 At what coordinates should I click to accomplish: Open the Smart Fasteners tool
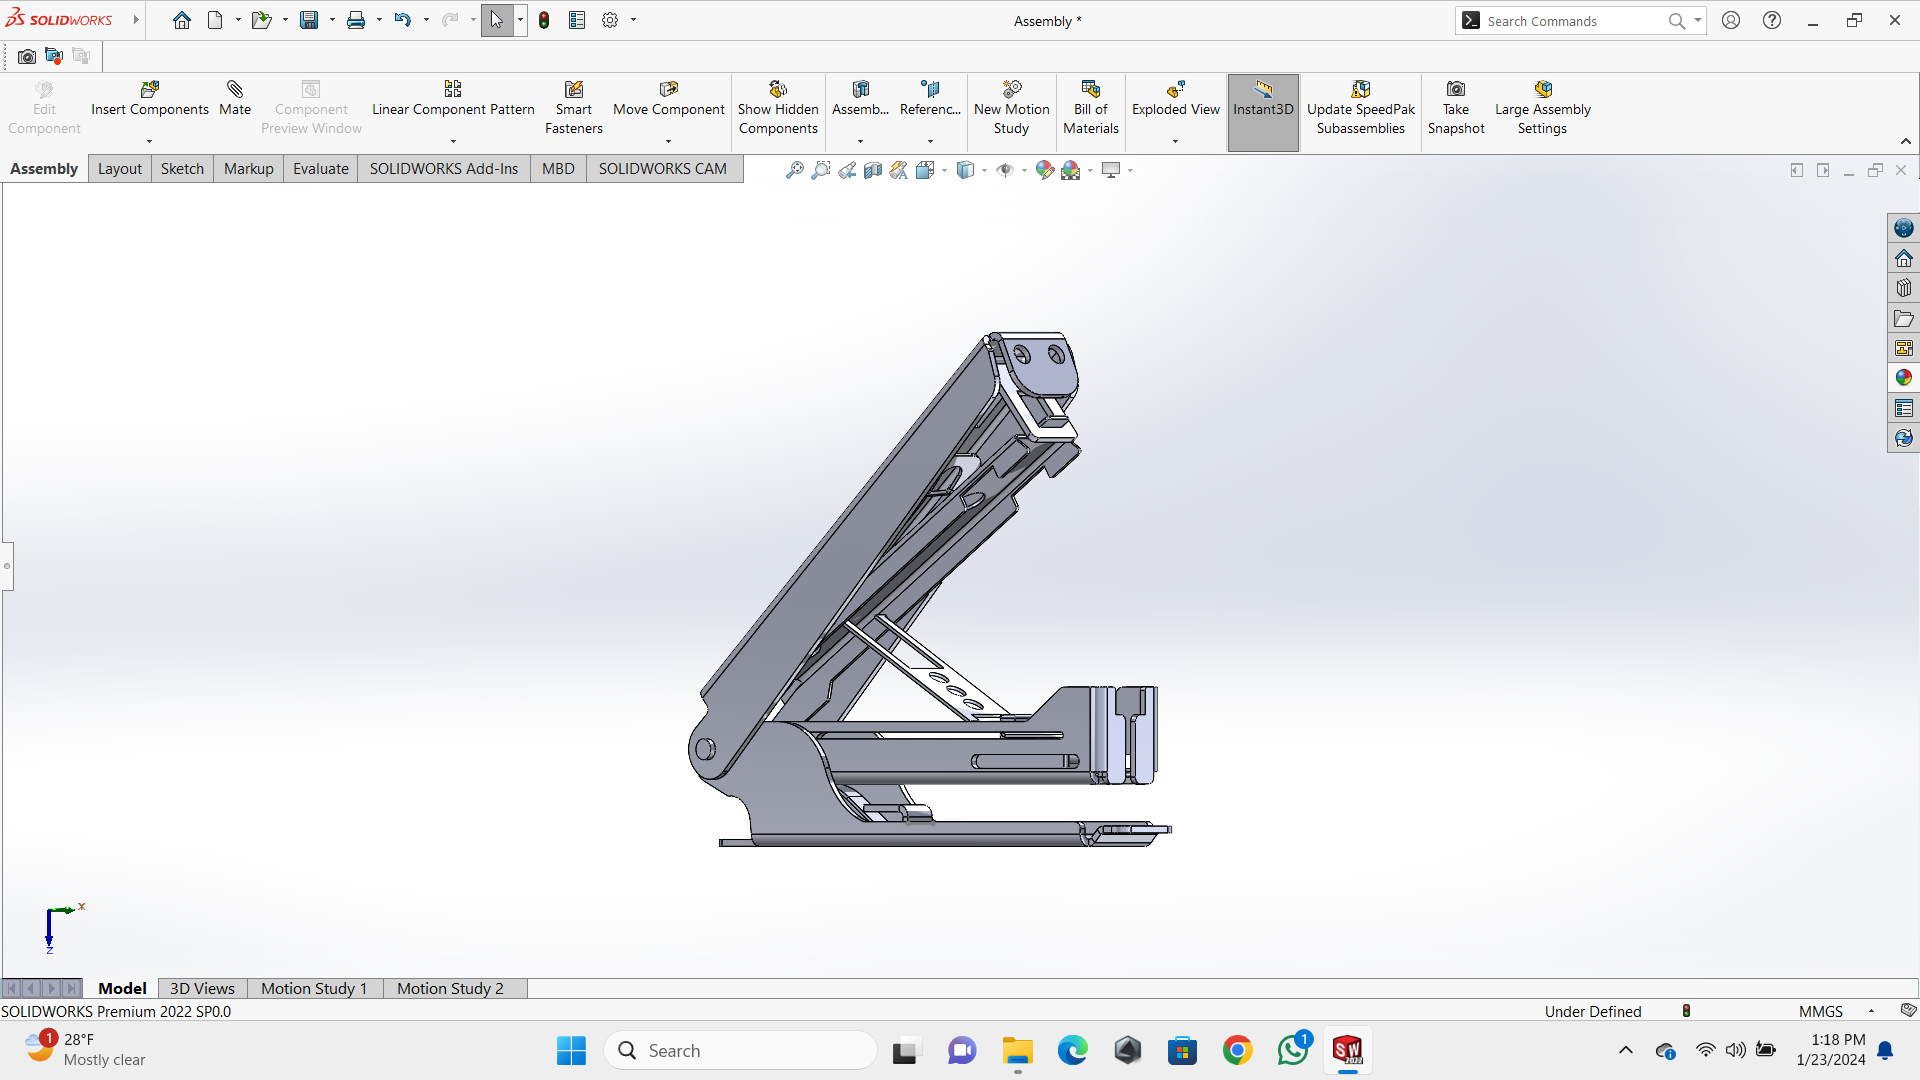(573, 108)
